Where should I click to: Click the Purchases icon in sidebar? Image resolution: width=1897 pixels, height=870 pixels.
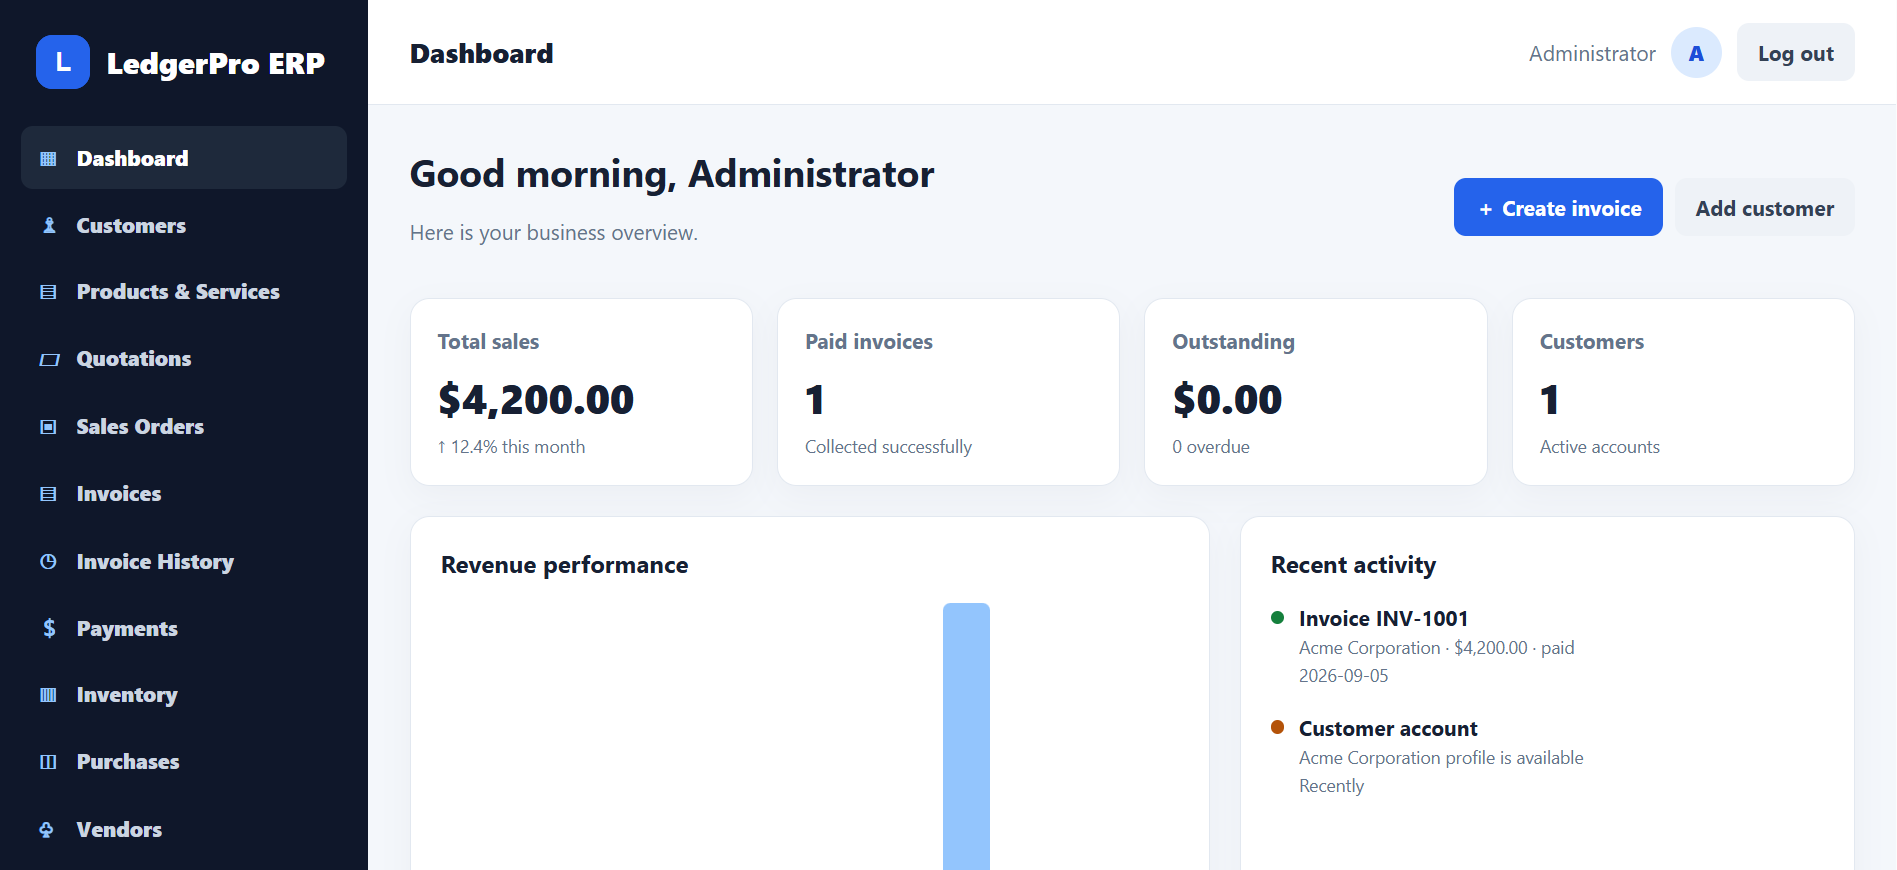[x=48, y=762]
